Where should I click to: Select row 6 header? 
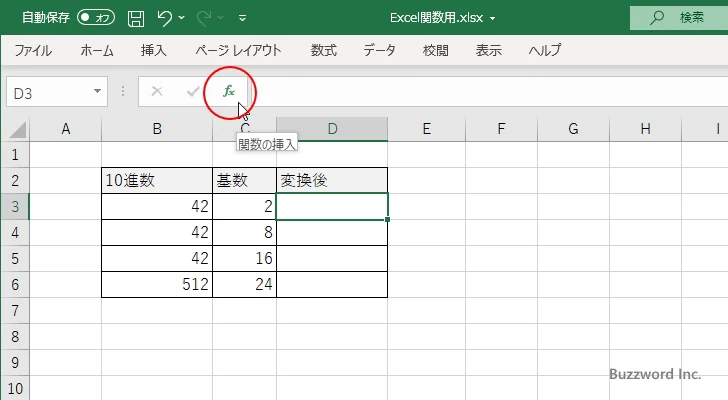pos(15,284)
